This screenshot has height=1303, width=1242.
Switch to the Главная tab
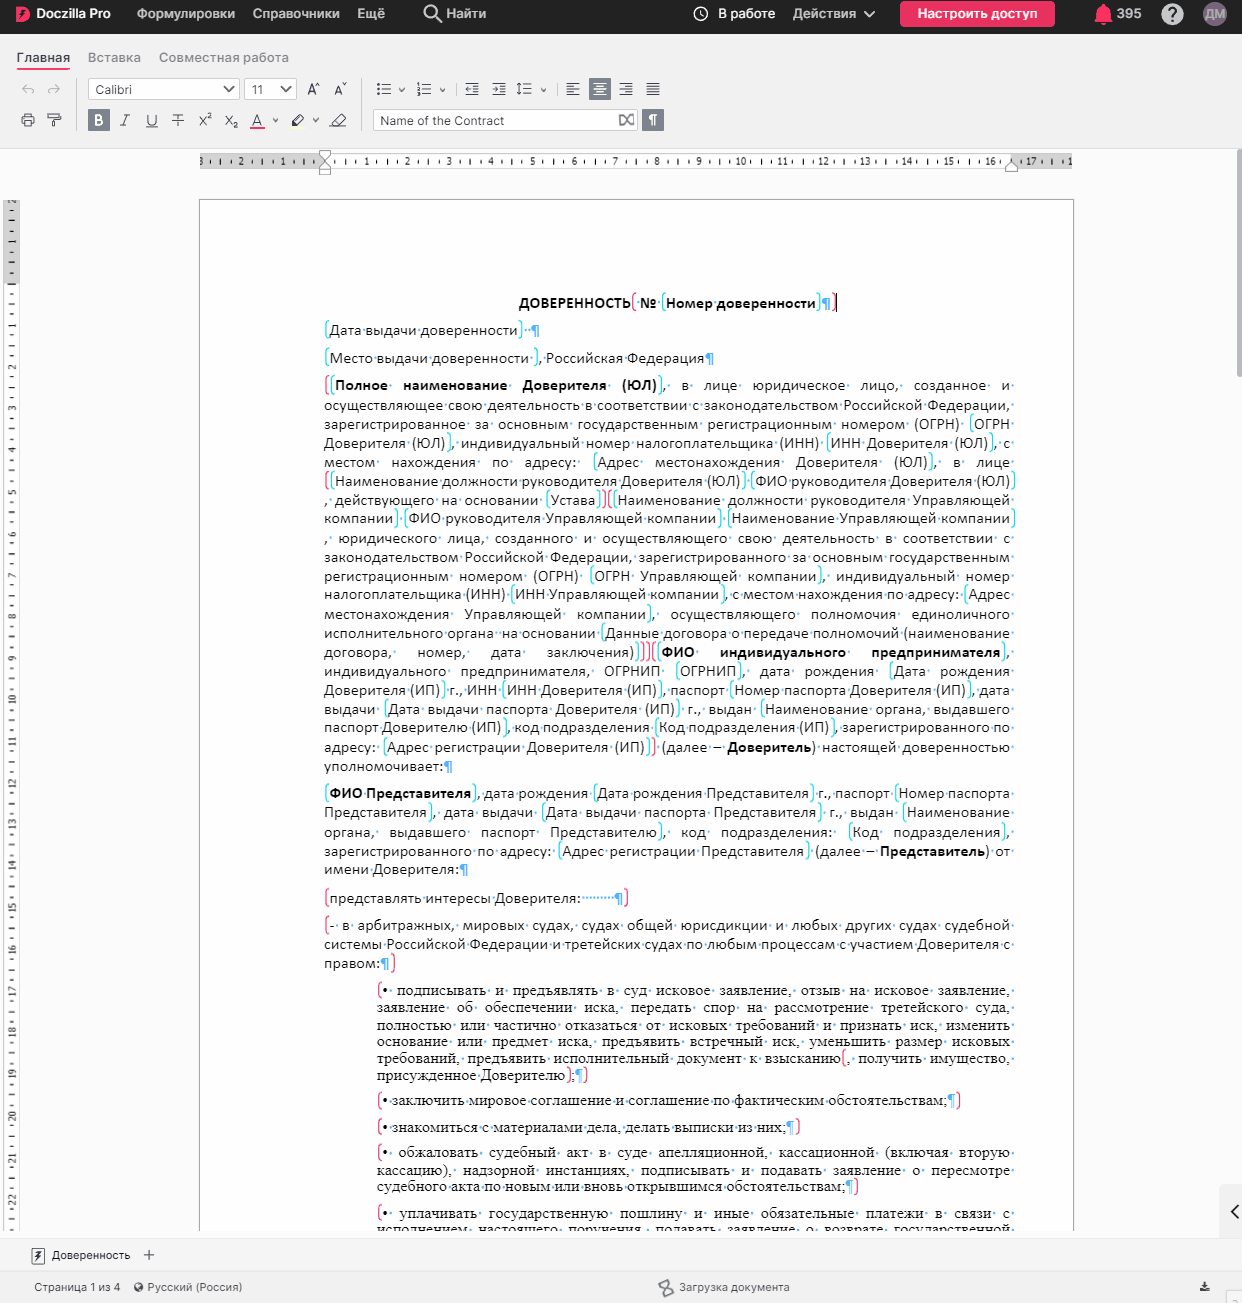(43, 58)
